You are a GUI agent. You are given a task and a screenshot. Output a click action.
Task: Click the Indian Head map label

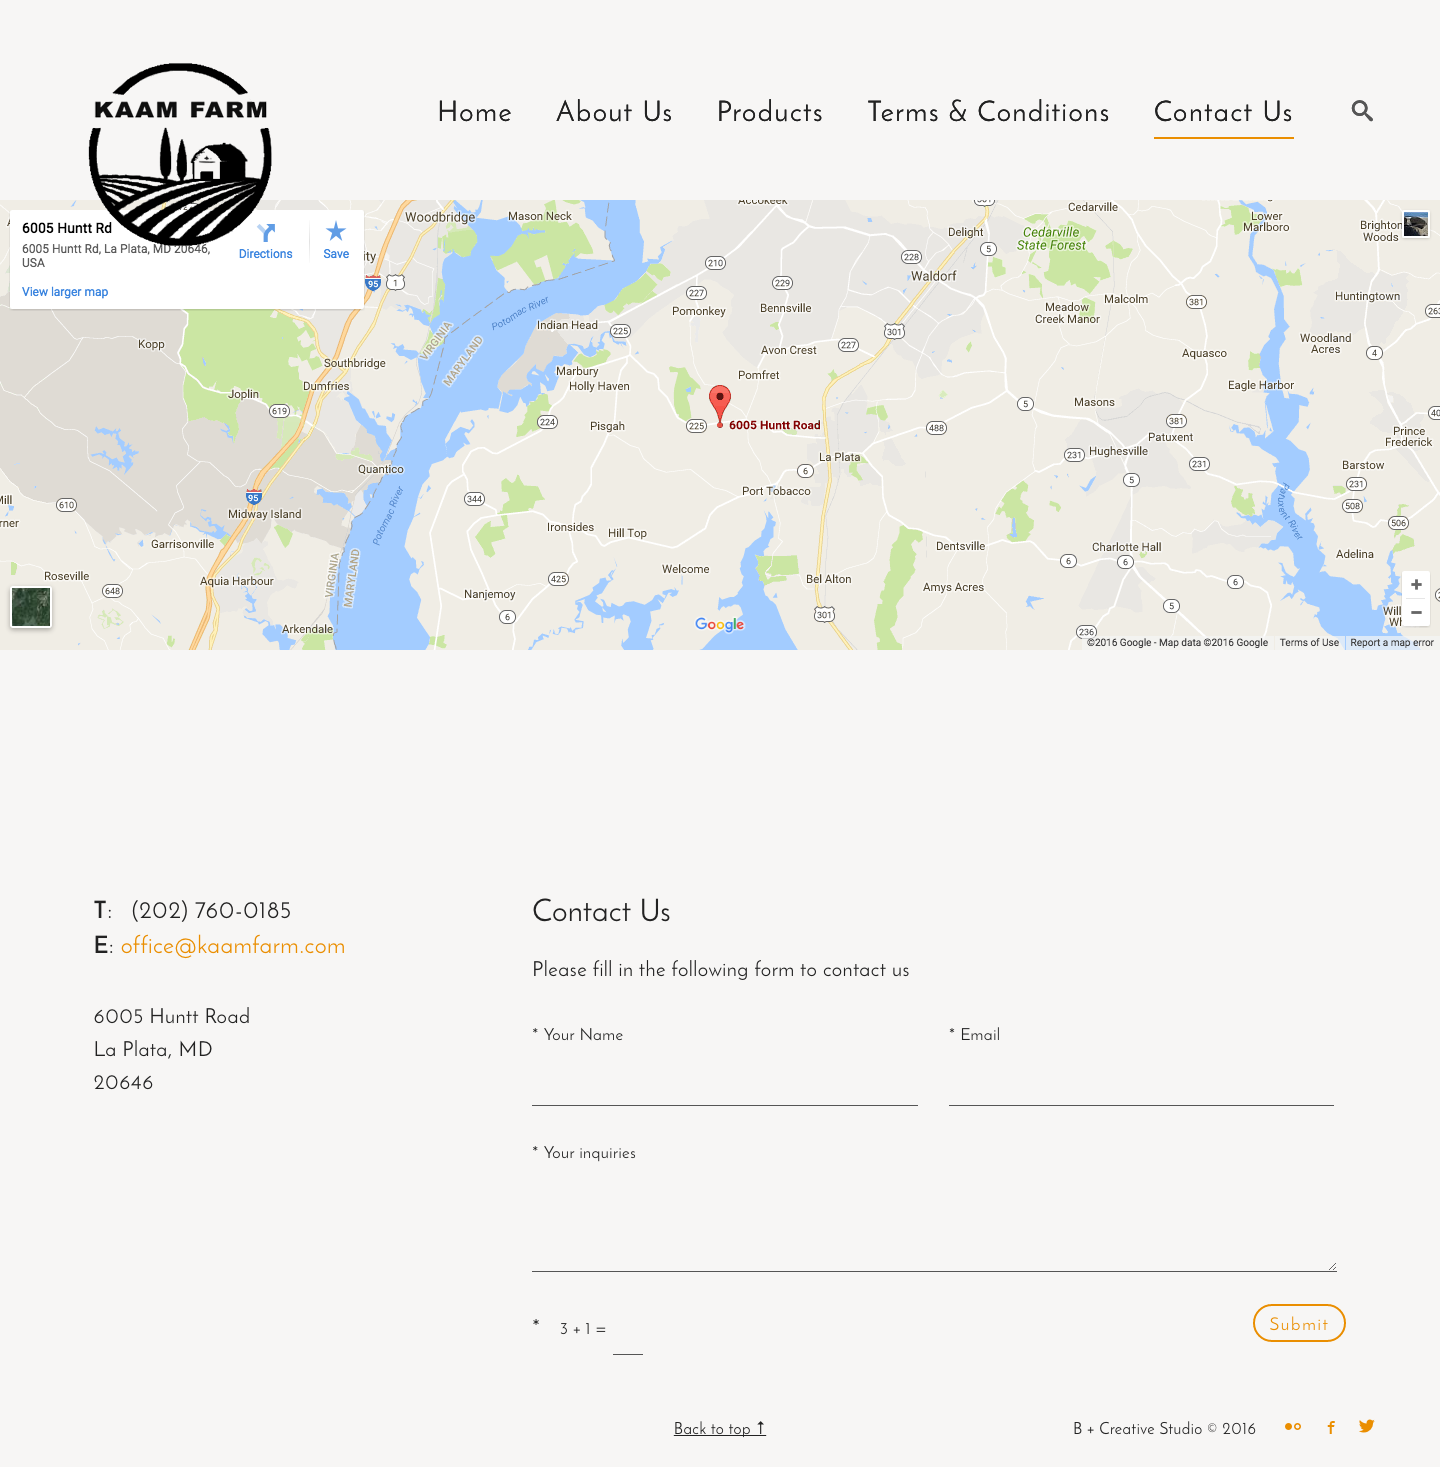(567, 325)
